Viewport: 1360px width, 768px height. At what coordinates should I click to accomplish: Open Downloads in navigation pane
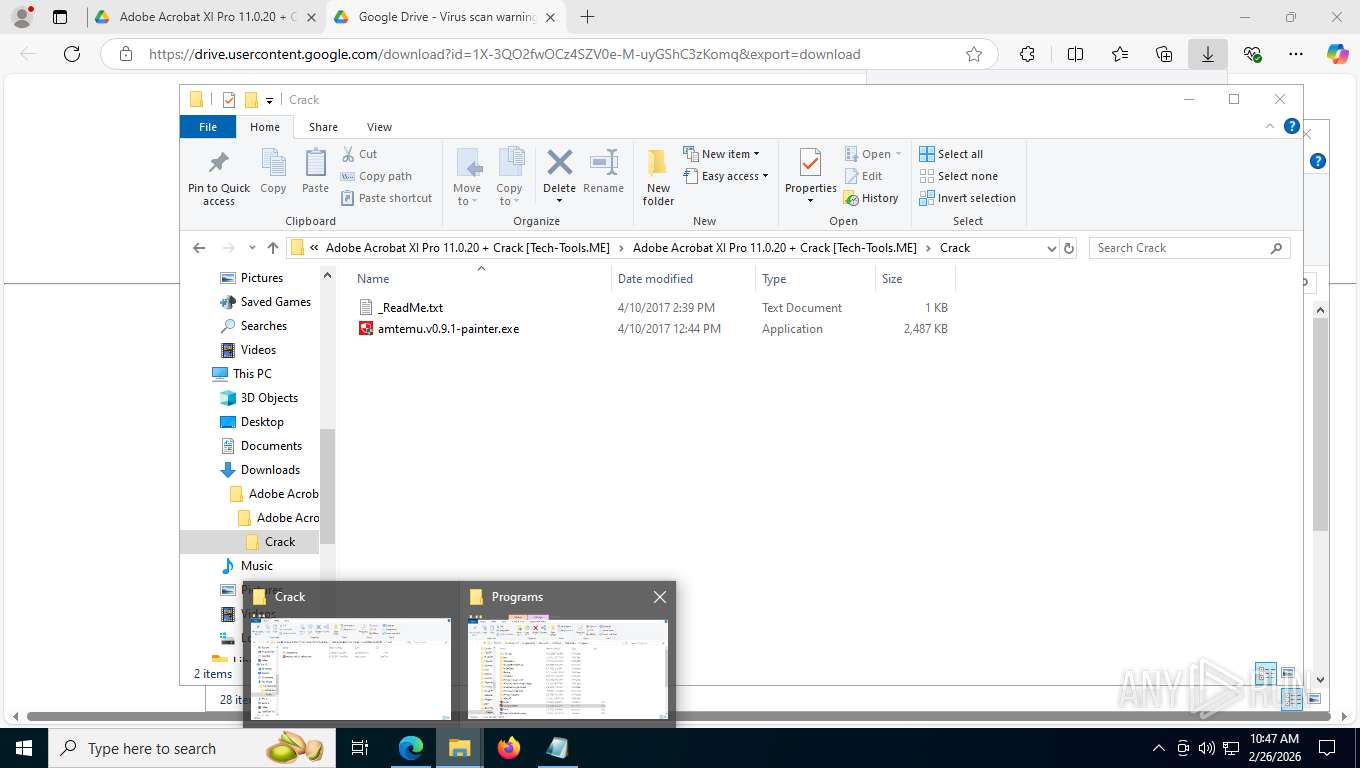270,470
